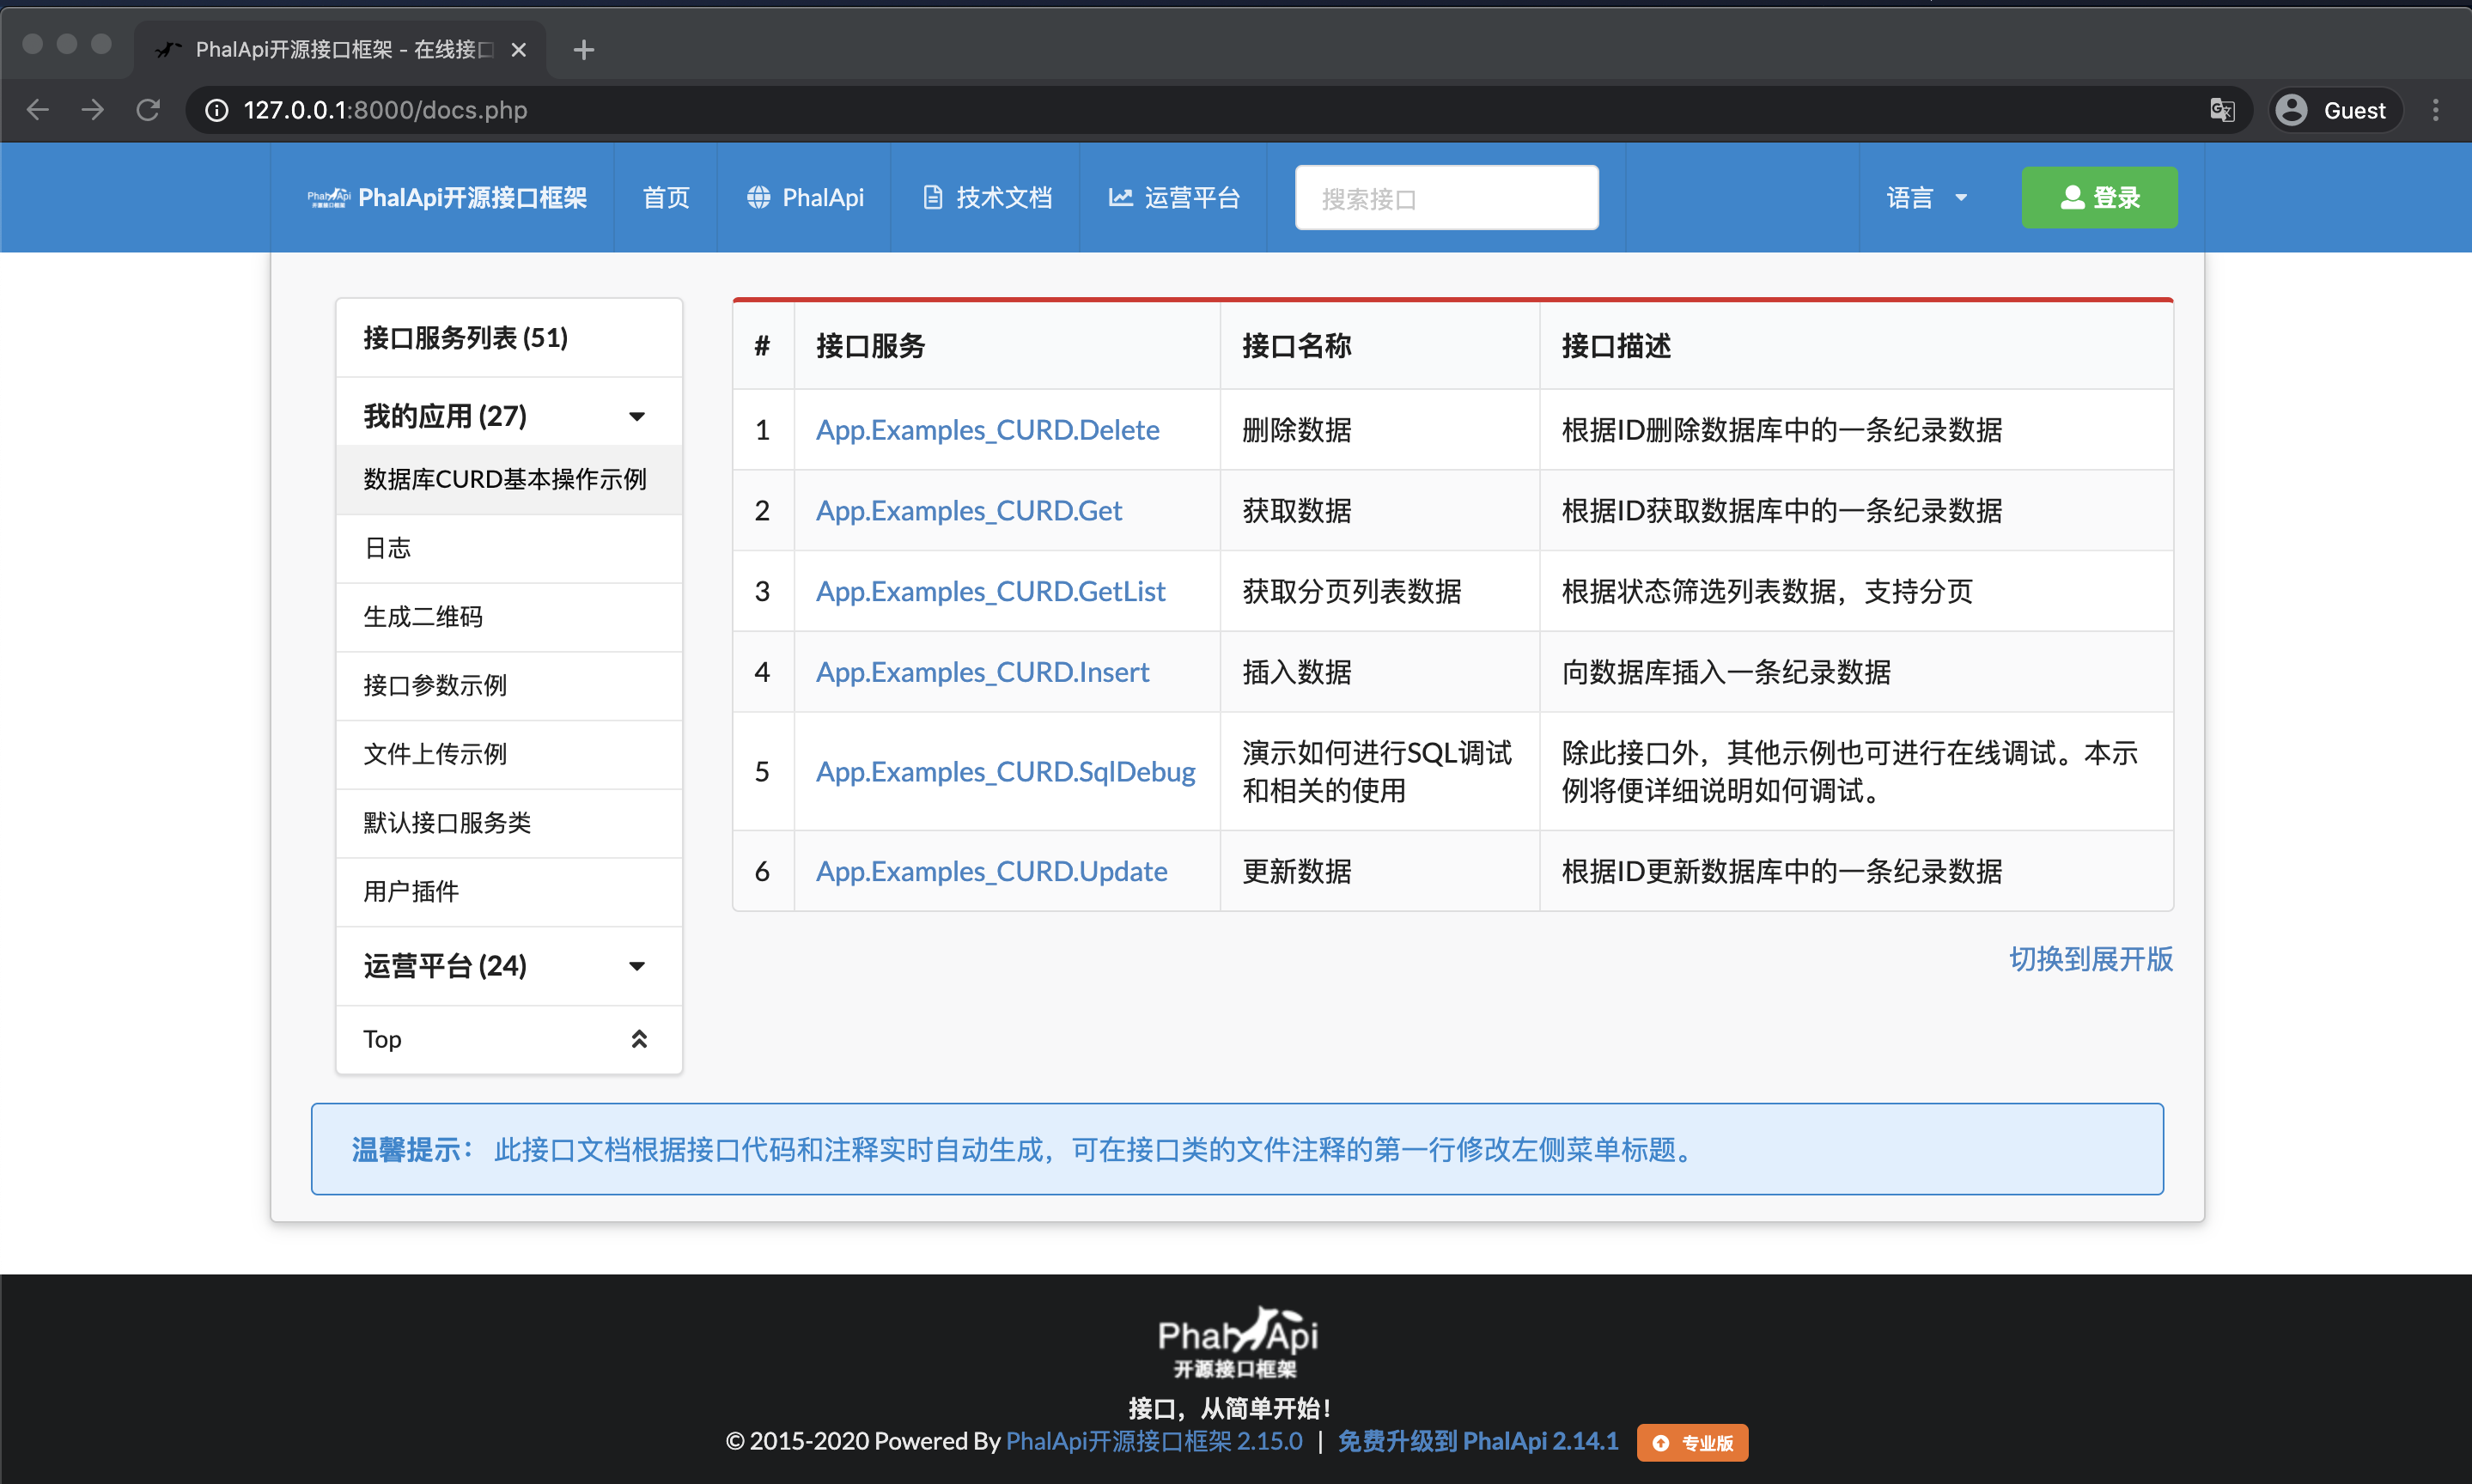
Task: Collapse the sidebar using the Top double-chevron
Action: pyautogui.click(x=640, y=1039)
